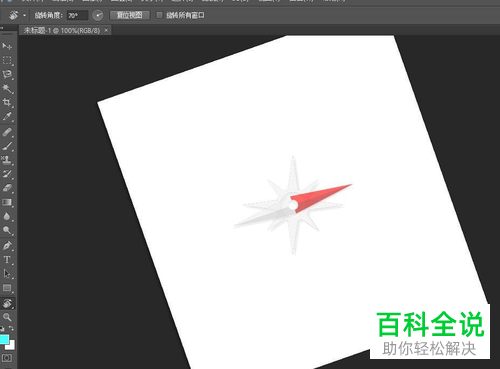Select the Eyedropper tool
Image resolution: width=500 pixels, height=369 pixels.
click(x=7, y=116)
